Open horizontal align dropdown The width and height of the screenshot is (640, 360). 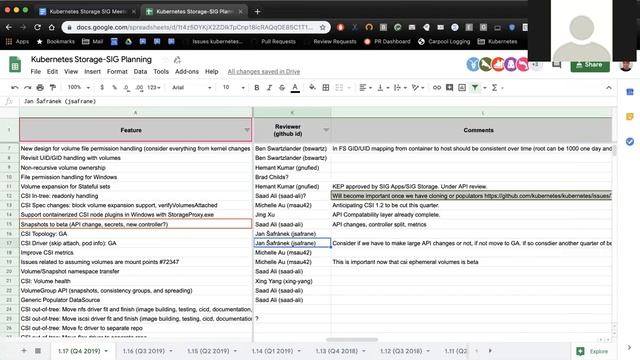coord(365,87)
